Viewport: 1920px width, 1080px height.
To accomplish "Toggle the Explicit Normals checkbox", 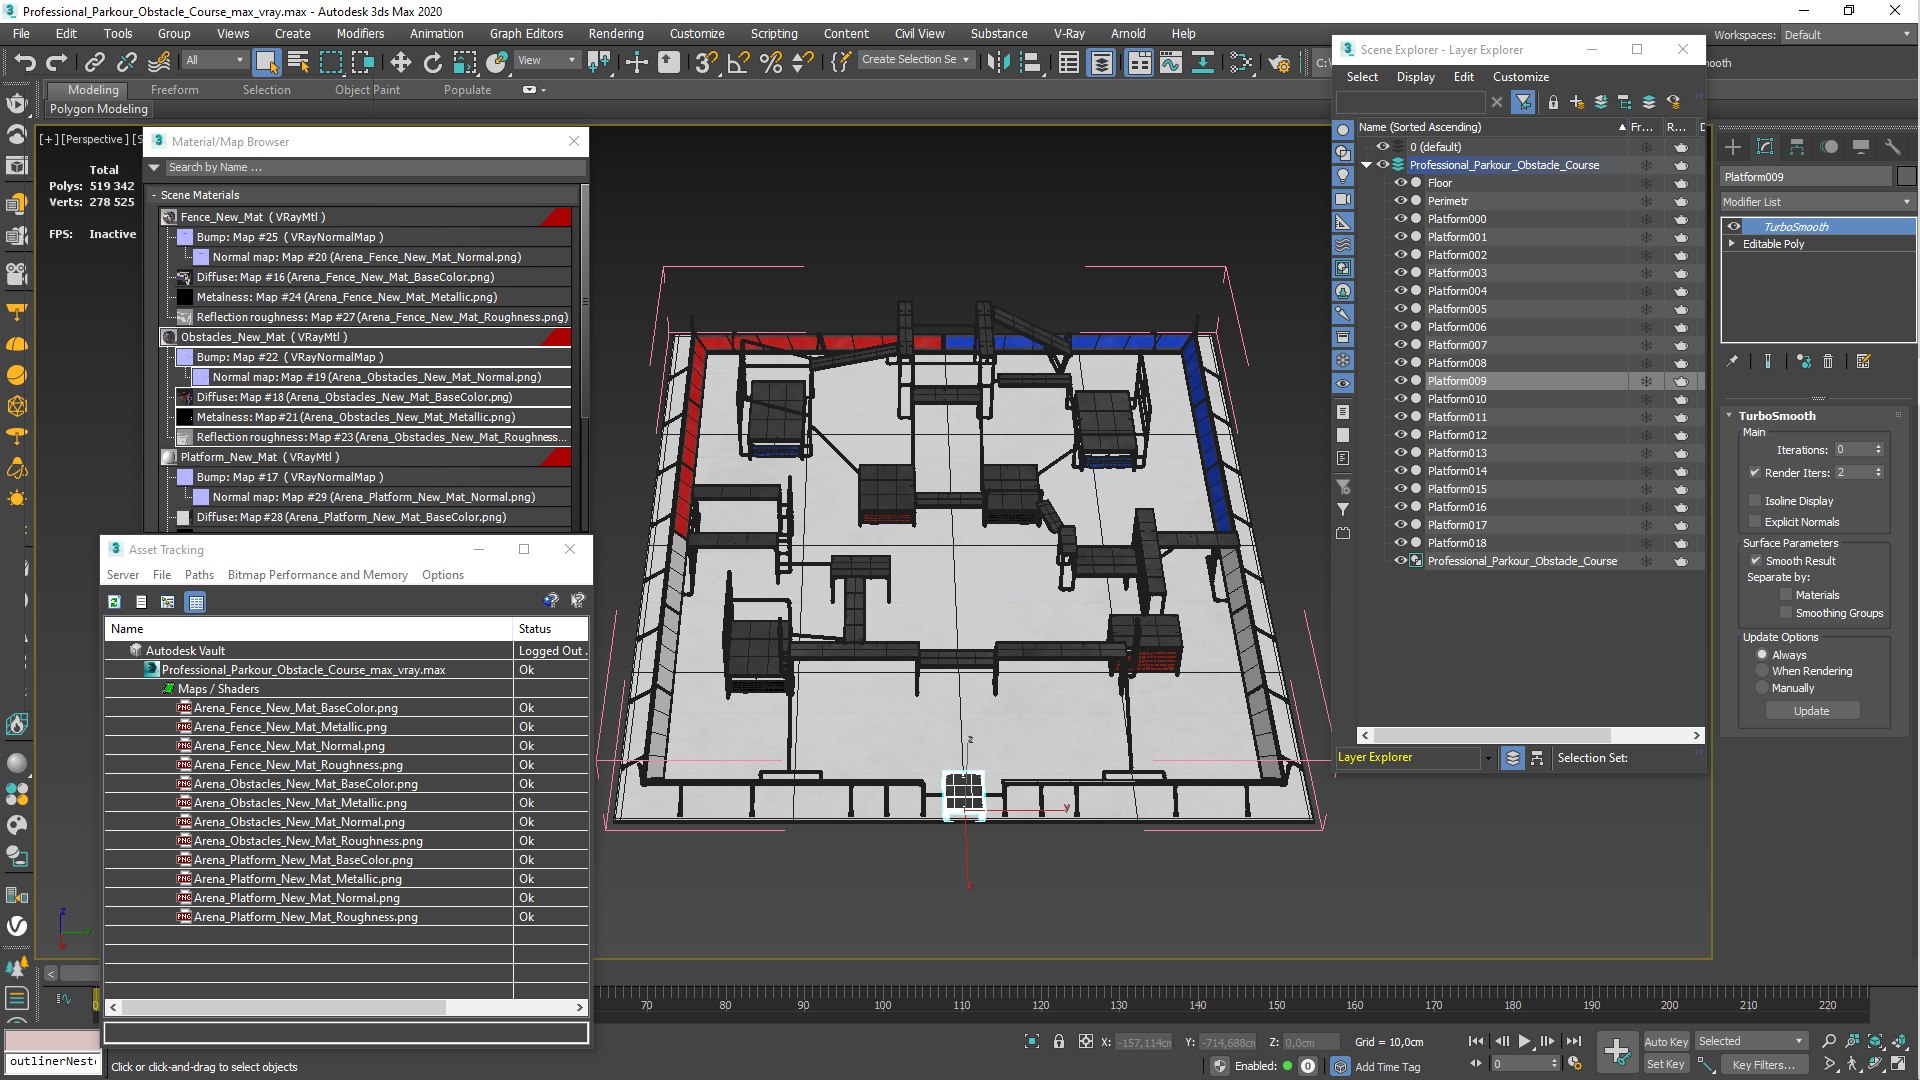I will pos(1755,522).
